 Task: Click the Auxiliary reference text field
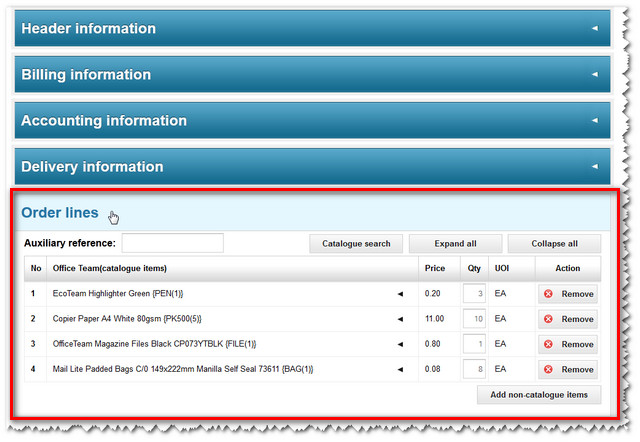pyautogui.click(x=172, y=243)
